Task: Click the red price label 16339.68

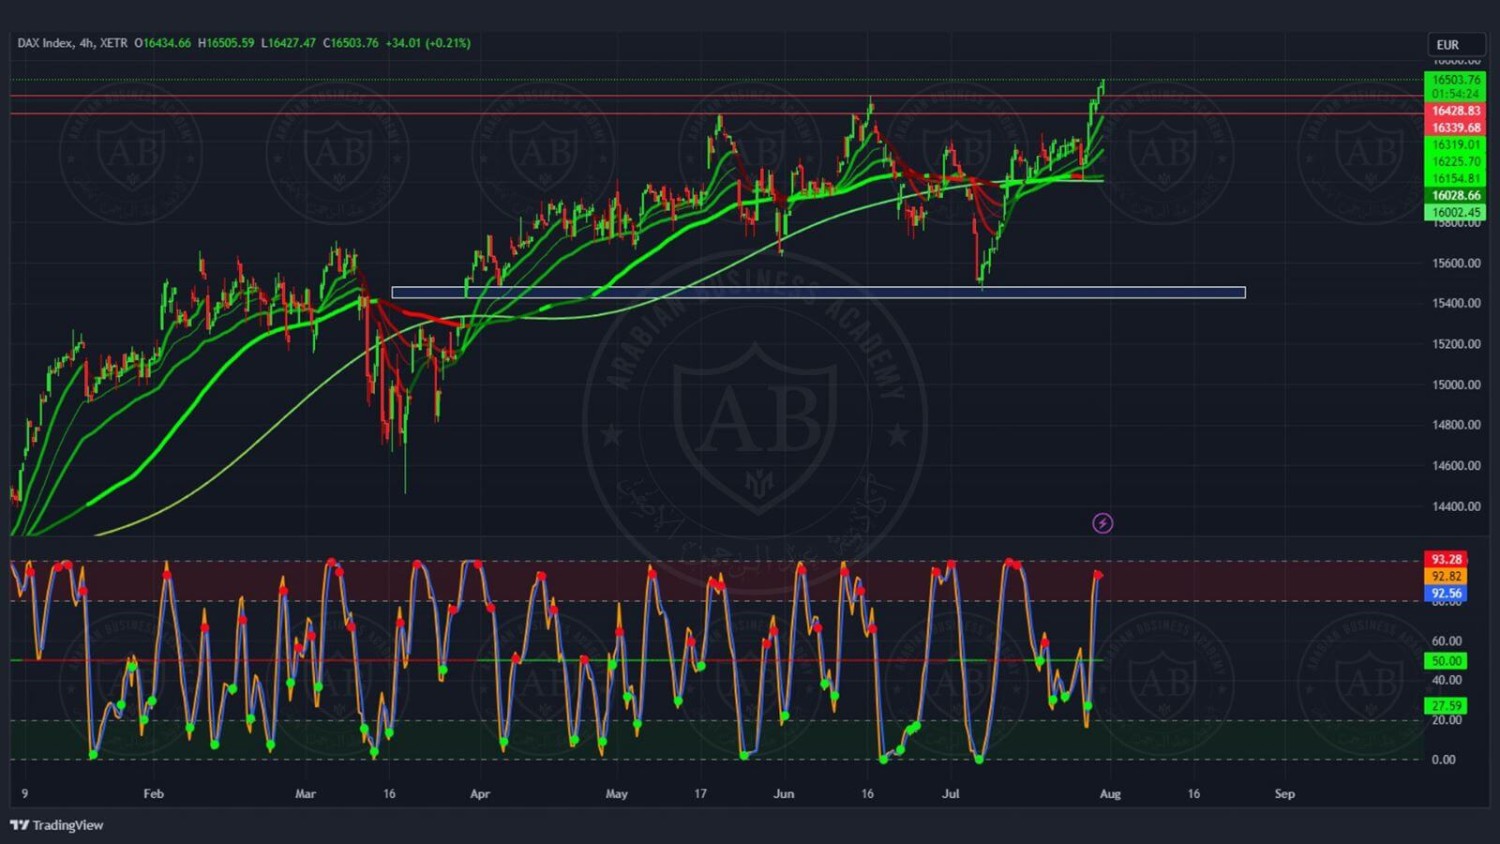Action: 1455,128
